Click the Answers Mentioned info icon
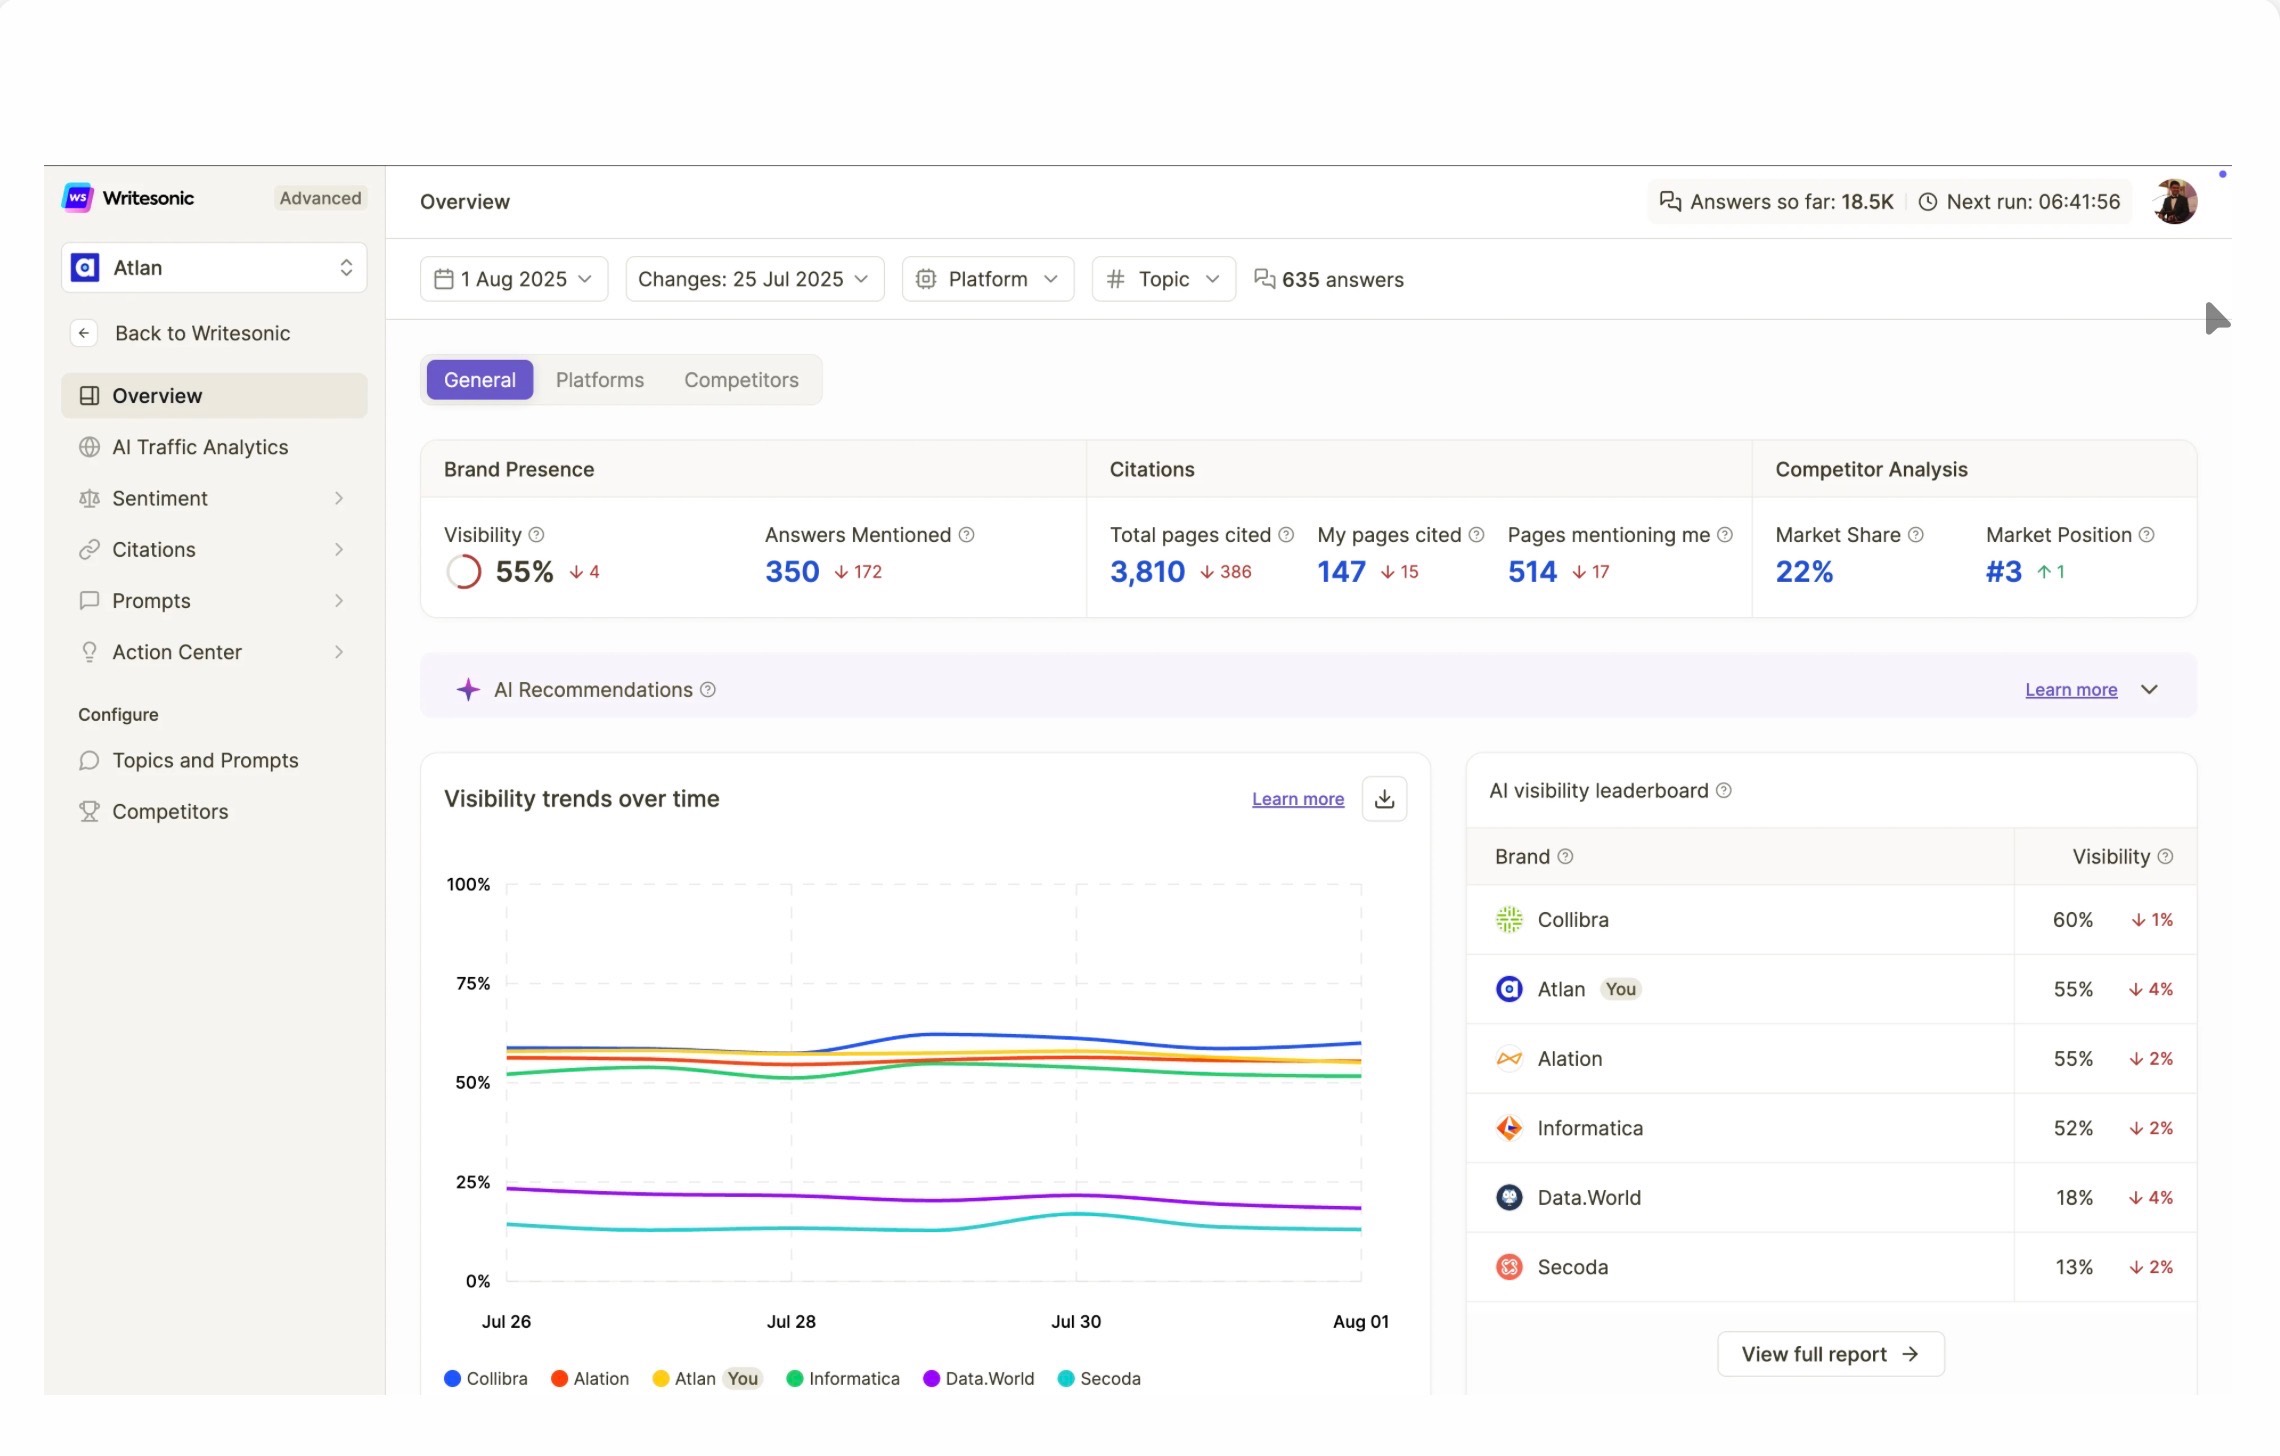 (x=966, y=535)
